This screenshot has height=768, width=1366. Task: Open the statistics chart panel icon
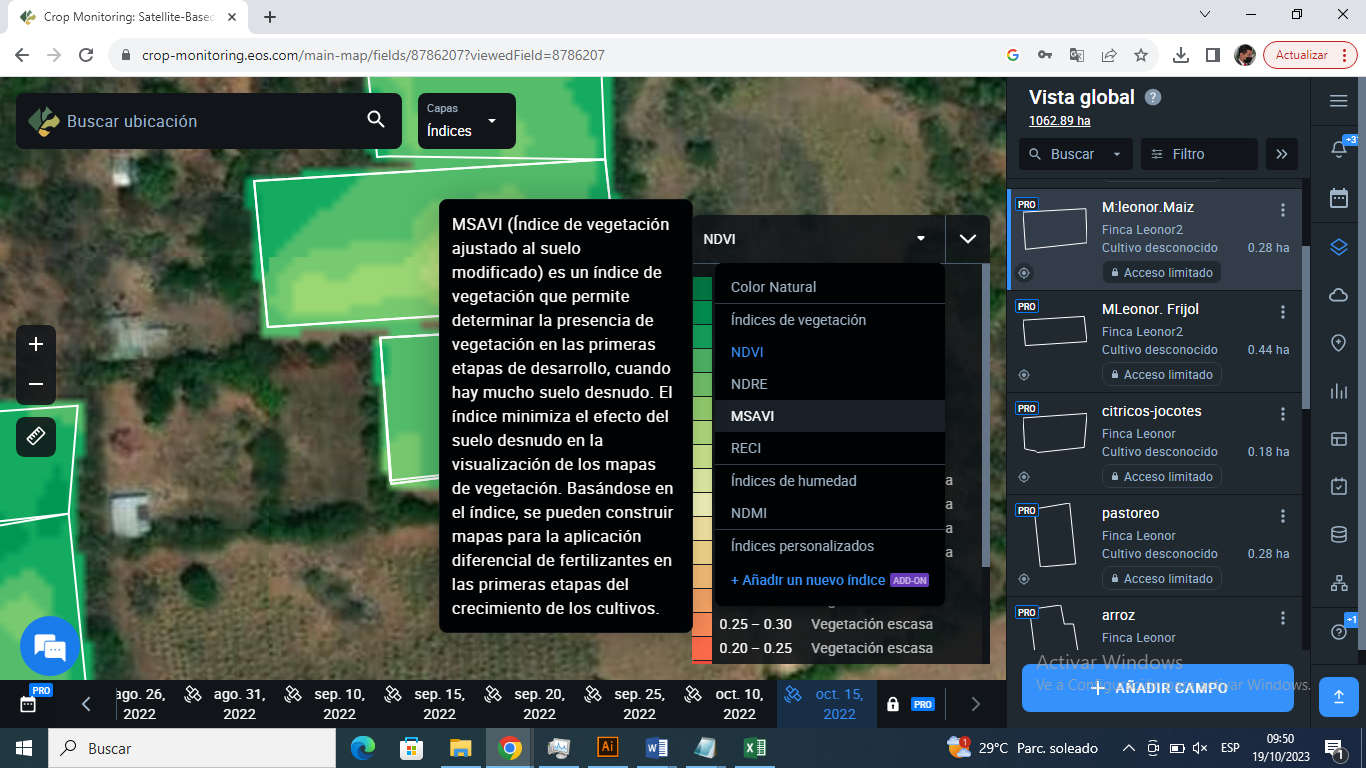pyautogui.click(x=1338, y=391)
